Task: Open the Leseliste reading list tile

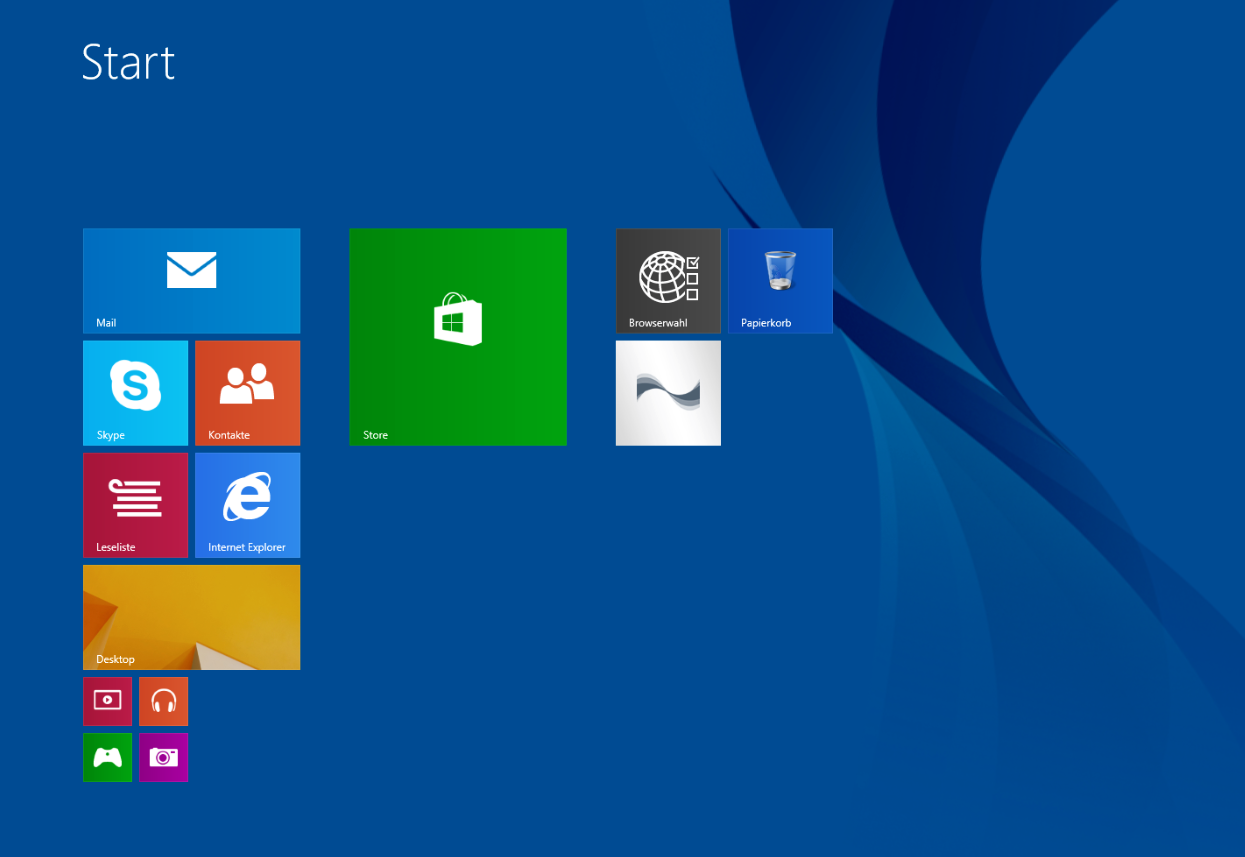Action: (x=135, y=504)
